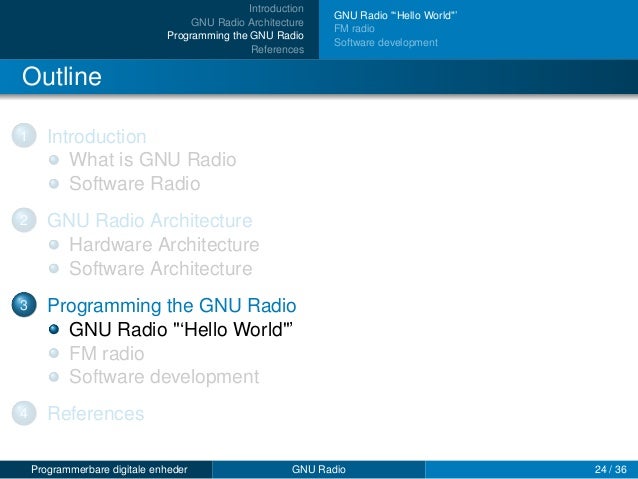Click the Outline slide title
Screen dimensions: 638x479
tap(61, 77)
